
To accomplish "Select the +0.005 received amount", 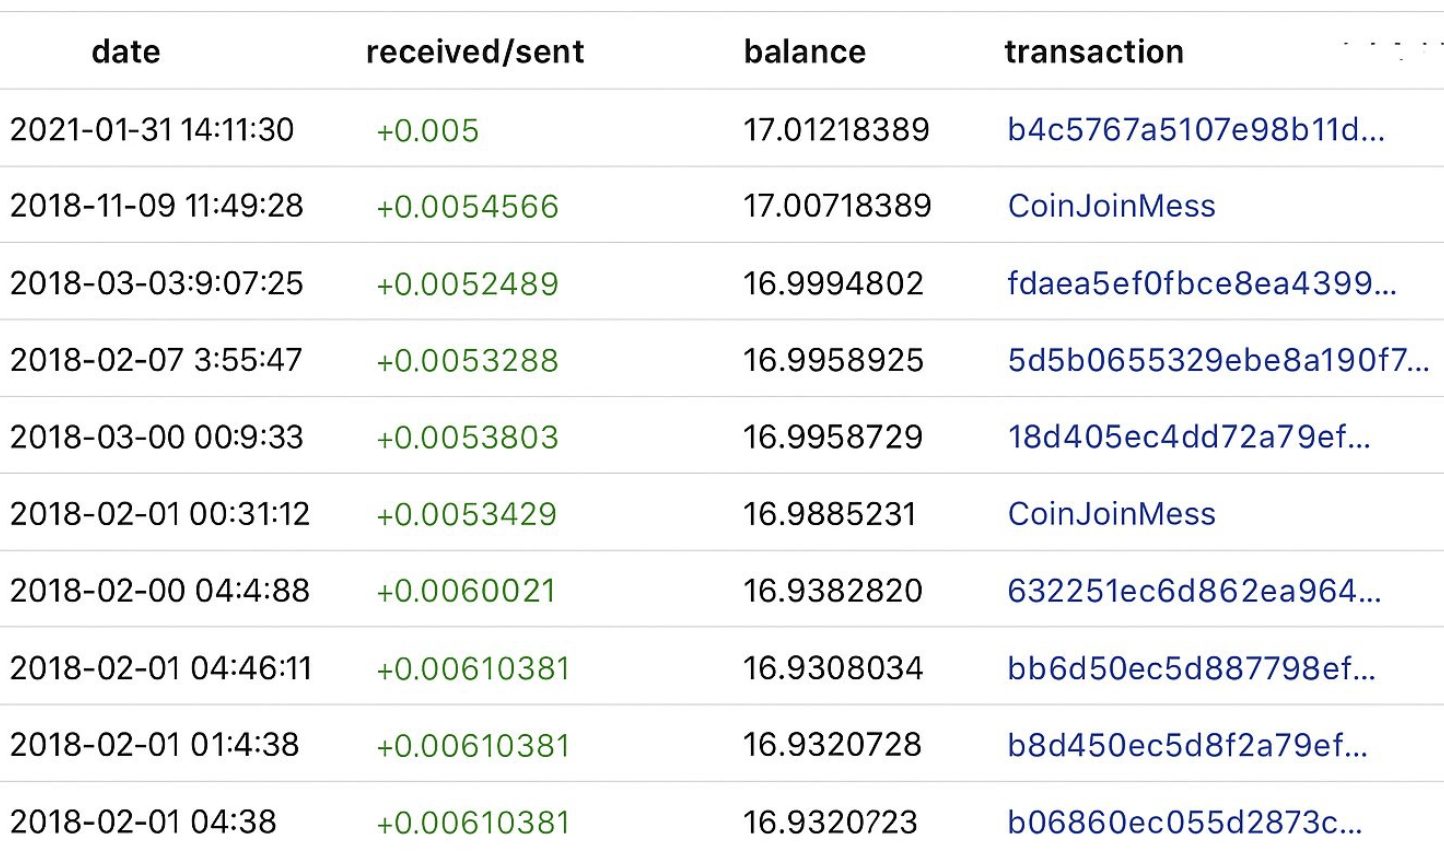I will coord(428,131).
